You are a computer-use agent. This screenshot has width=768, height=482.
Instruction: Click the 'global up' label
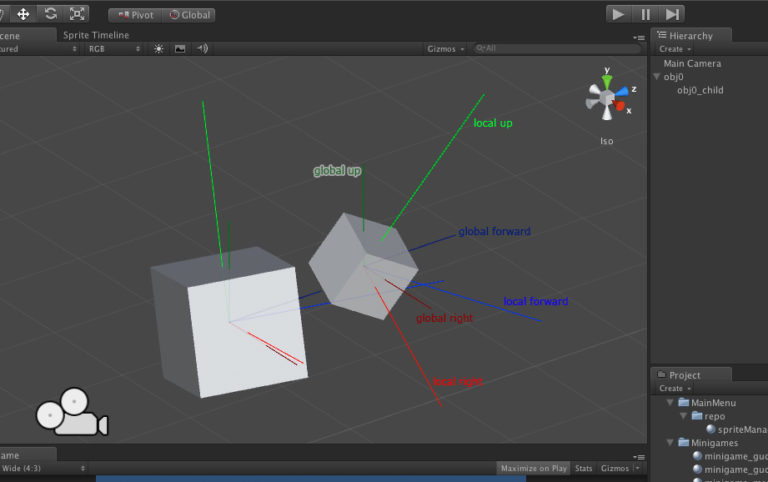click(x=337, y=171)
